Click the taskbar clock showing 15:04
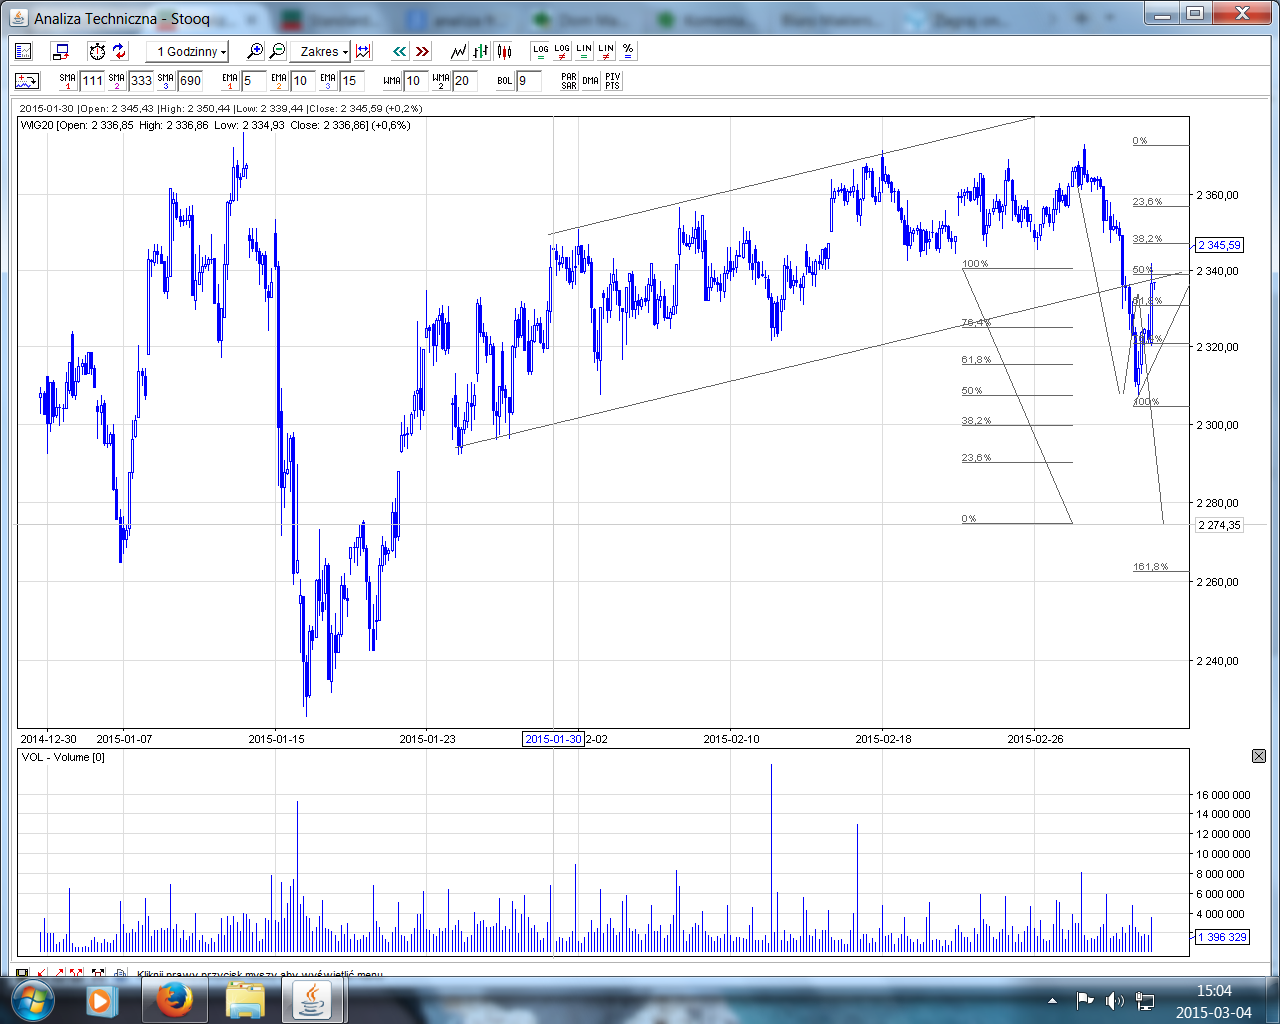The height and width of the screenshot is (1024, 1280). click(x=1214, y=1001)
